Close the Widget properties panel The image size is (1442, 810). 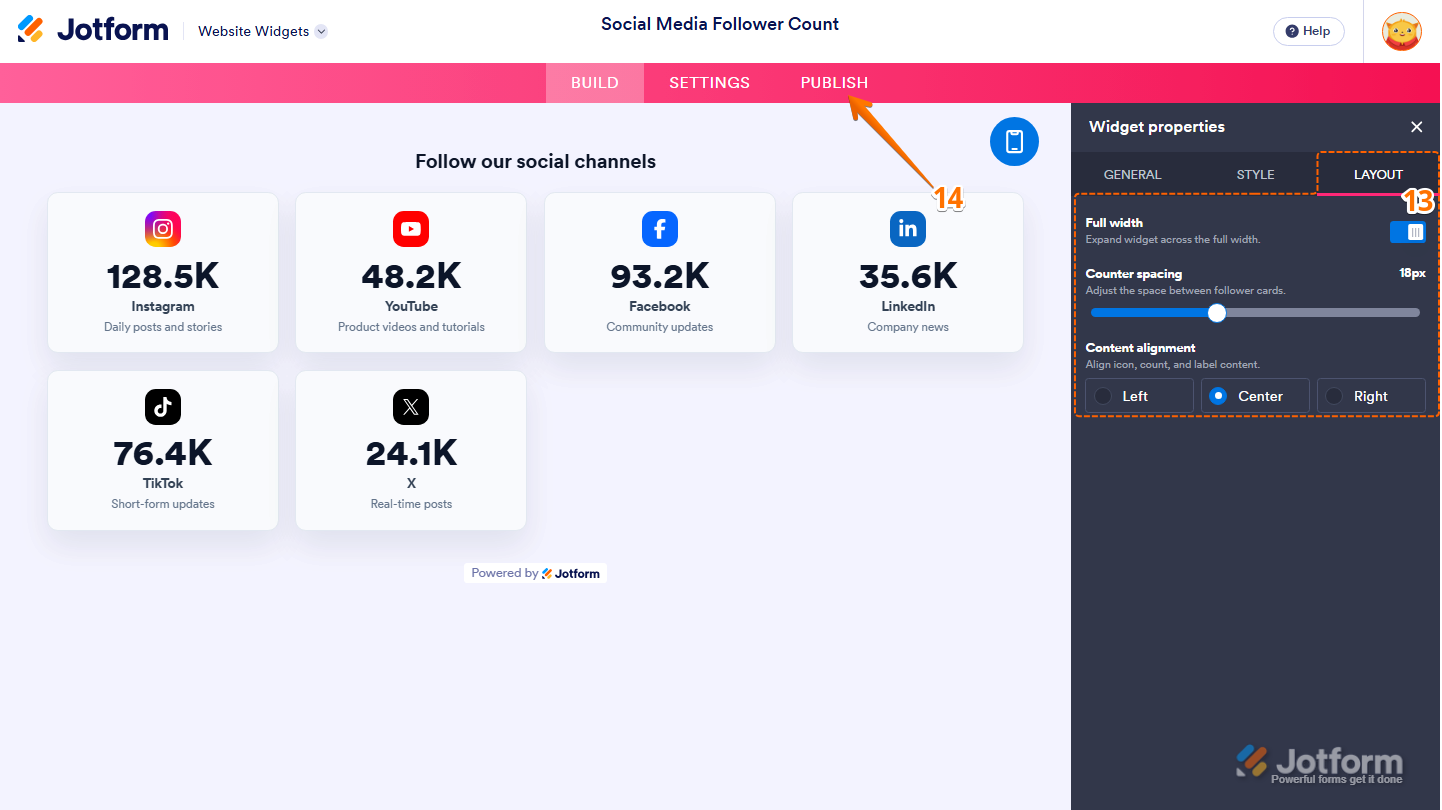tap(1416, 127)
